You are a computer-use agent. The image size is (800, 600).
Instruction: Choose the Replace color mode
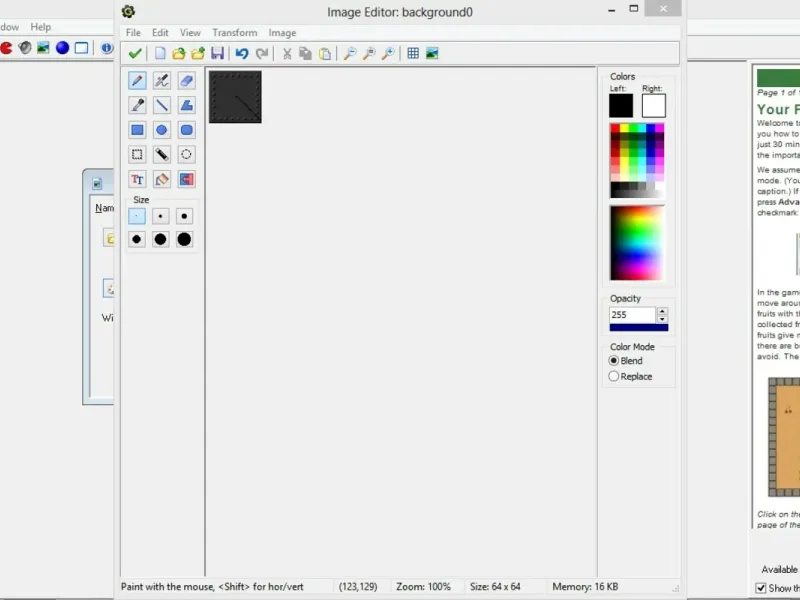(x=630, y=377)
